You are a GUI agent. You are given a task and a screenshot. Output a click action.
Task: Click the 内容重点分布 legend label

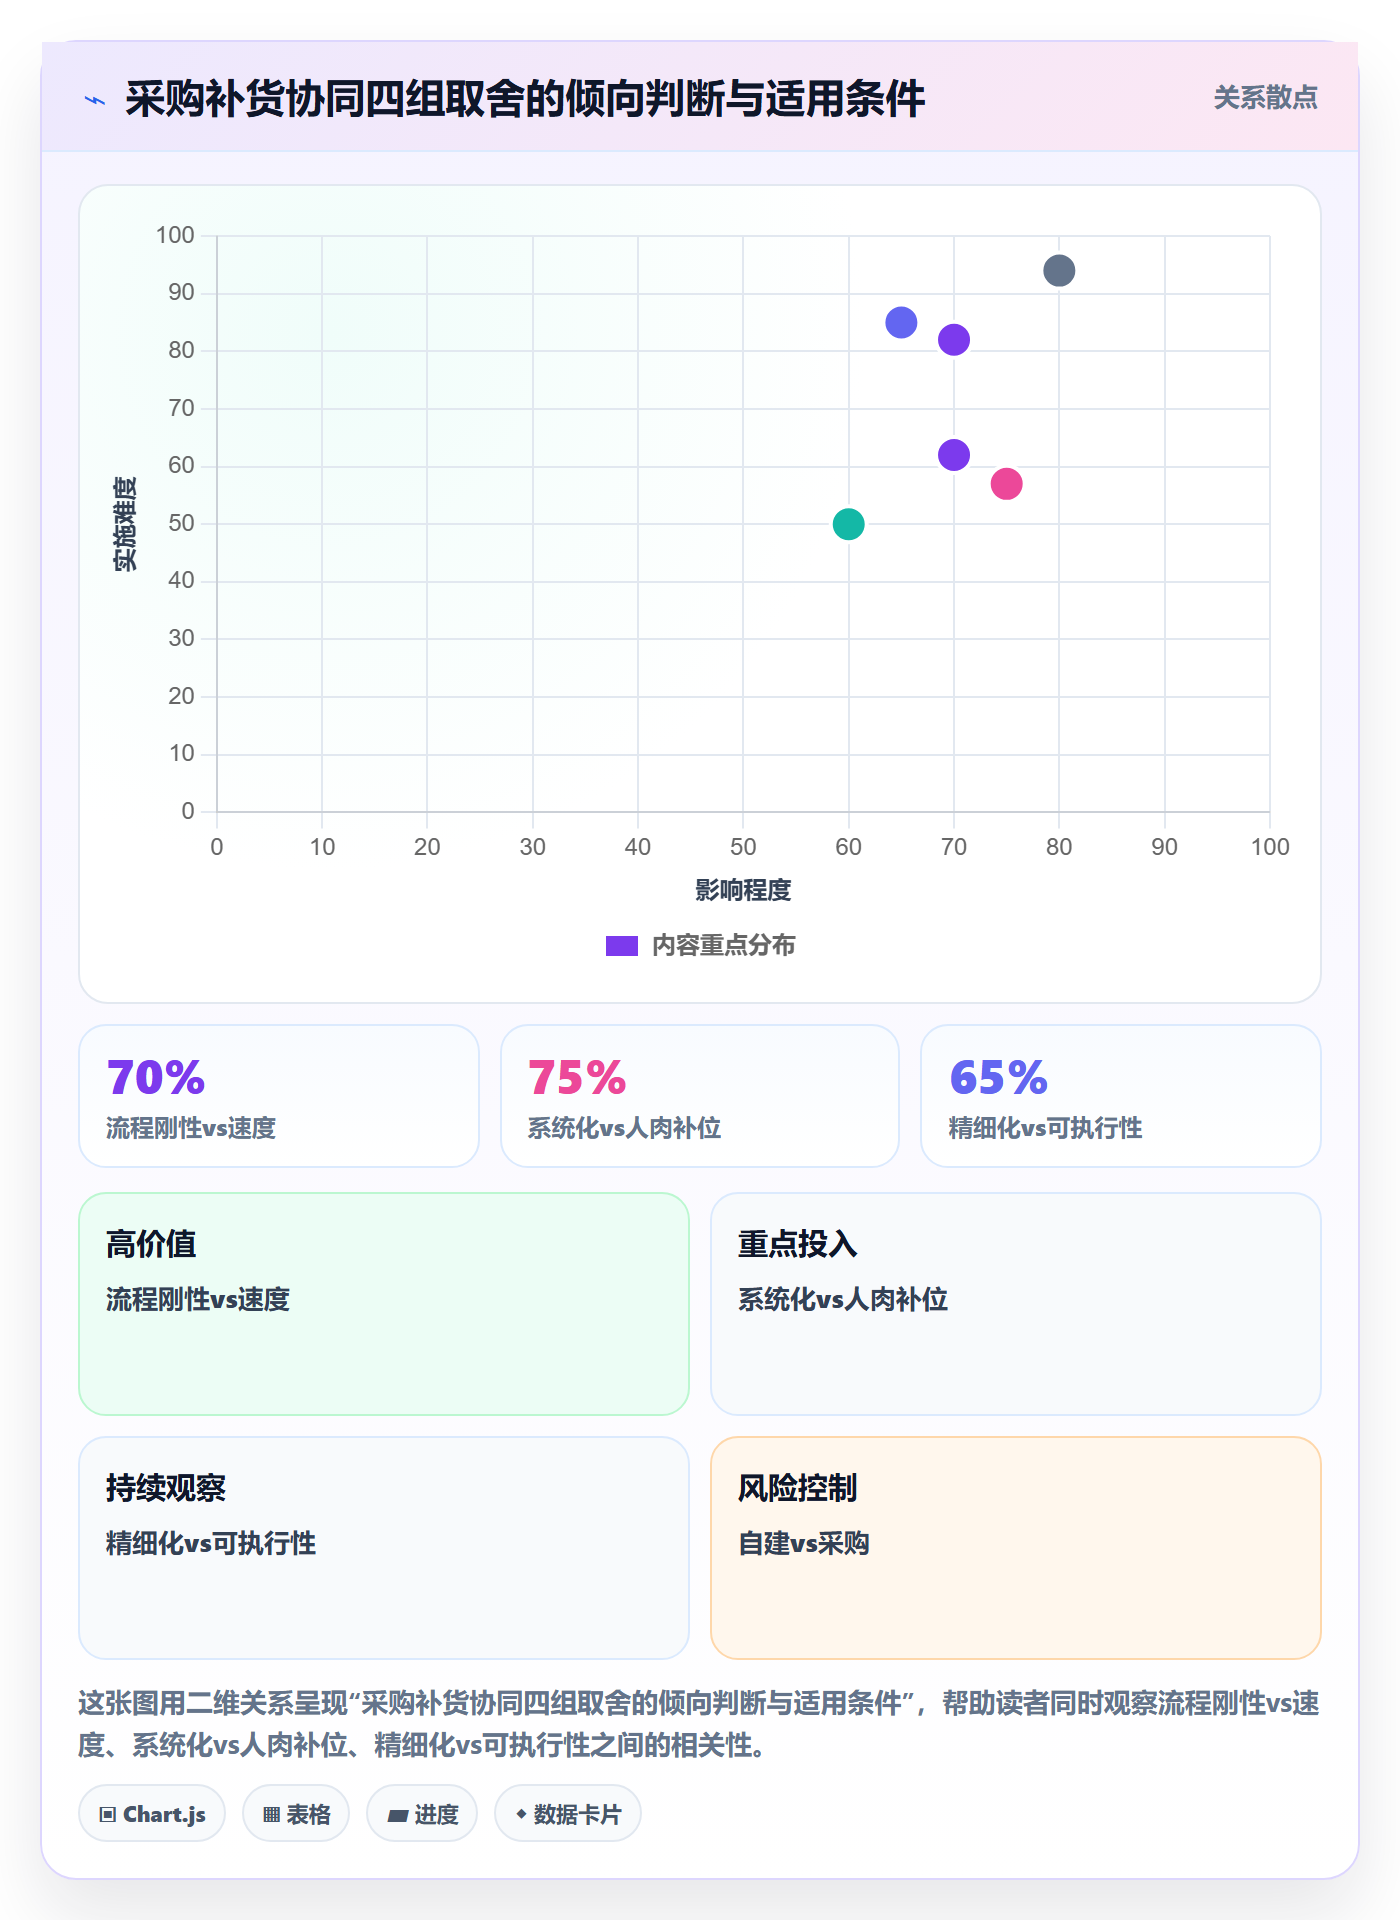pos(723,946)
